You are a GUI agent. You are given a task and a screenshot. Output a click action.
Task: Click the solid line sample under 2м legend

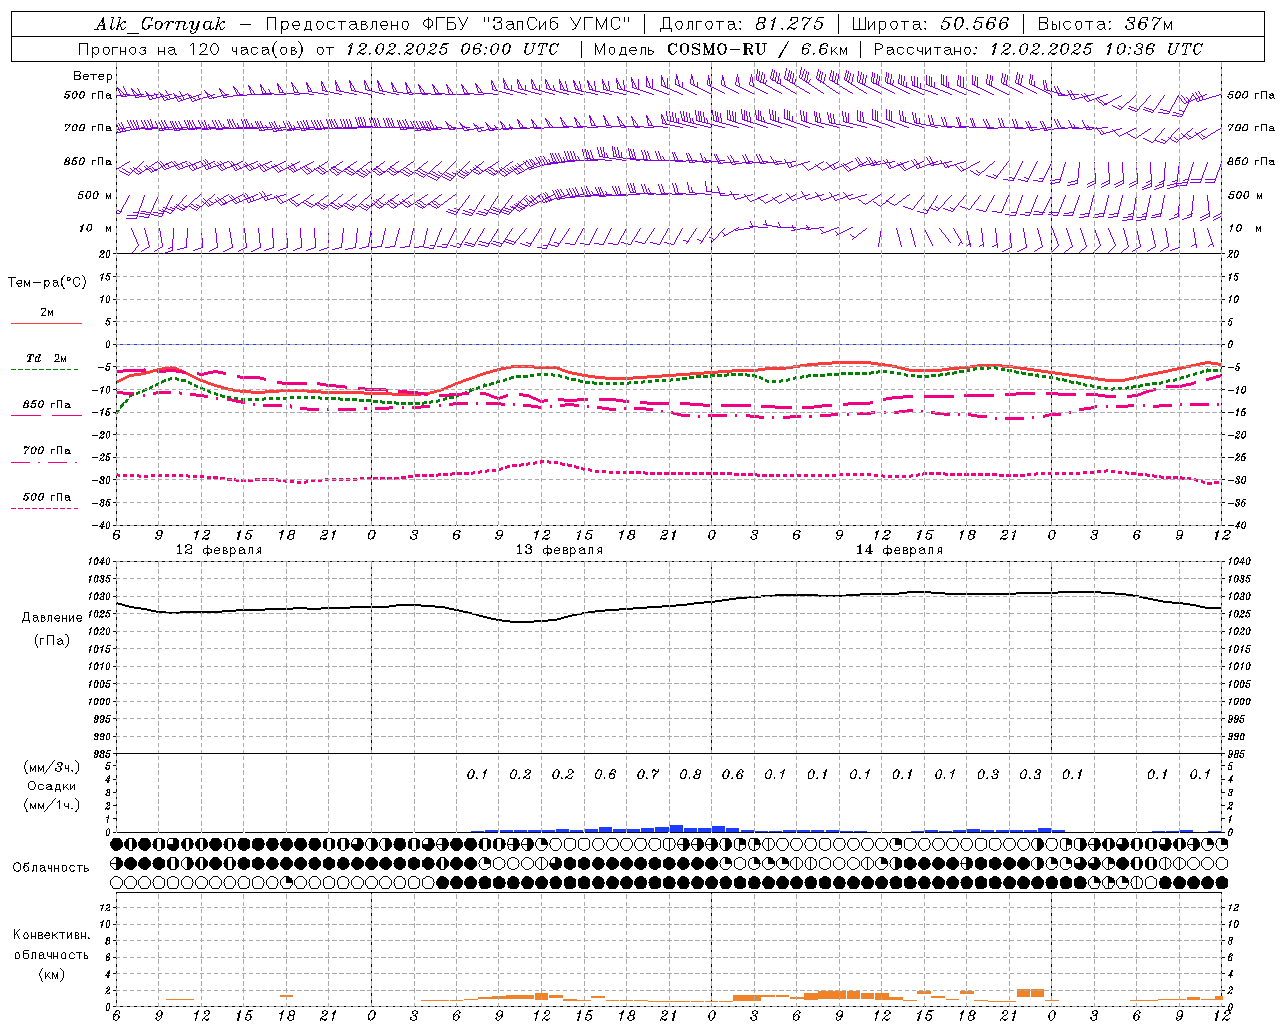[x=46, y=324]
